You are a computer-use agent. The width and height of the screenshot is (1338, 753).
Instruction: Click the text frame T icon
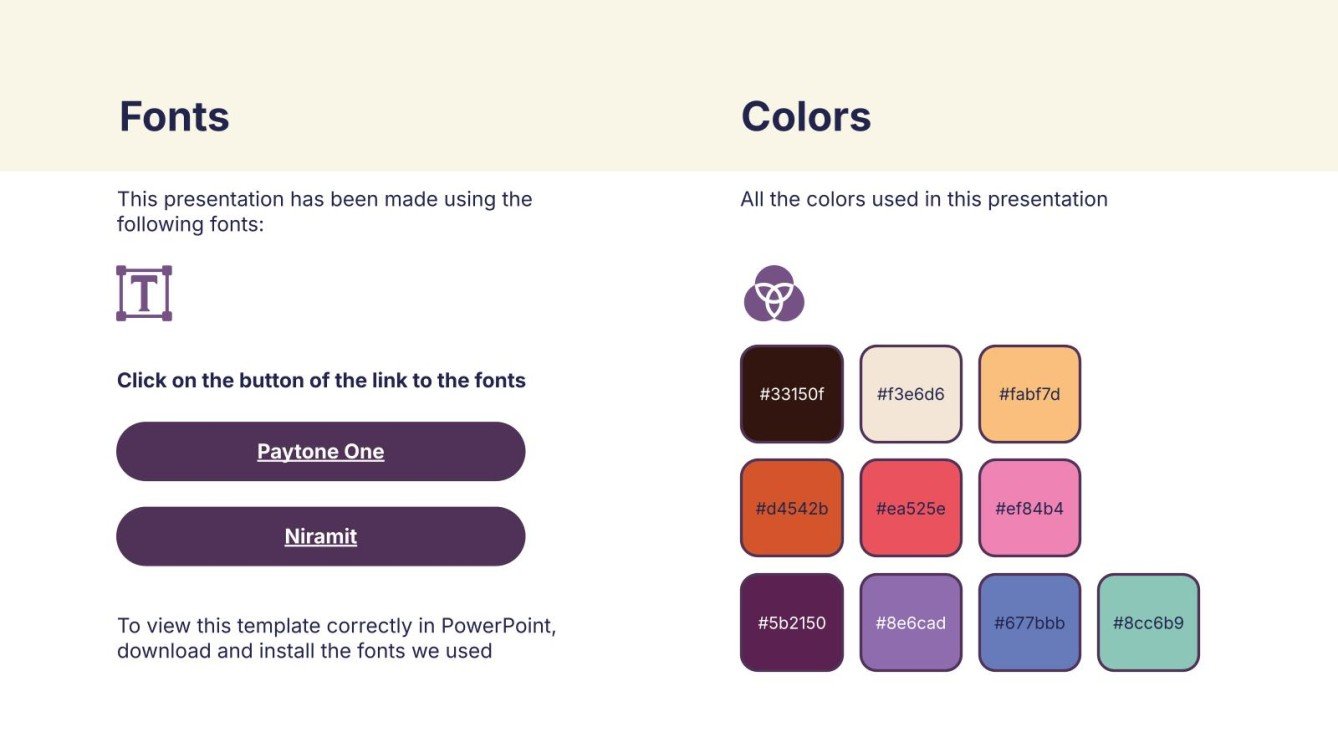tap(144, 293)
